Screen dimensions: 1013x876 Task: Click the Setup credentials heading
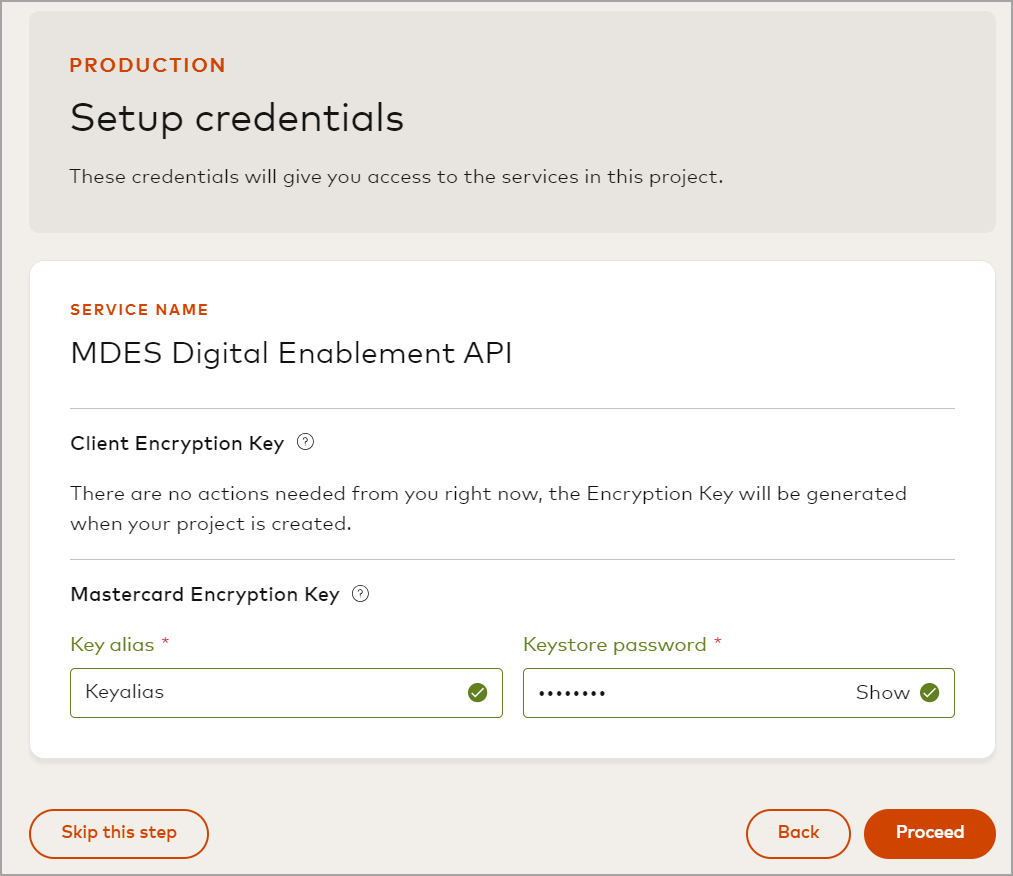(x=237, y=118)
